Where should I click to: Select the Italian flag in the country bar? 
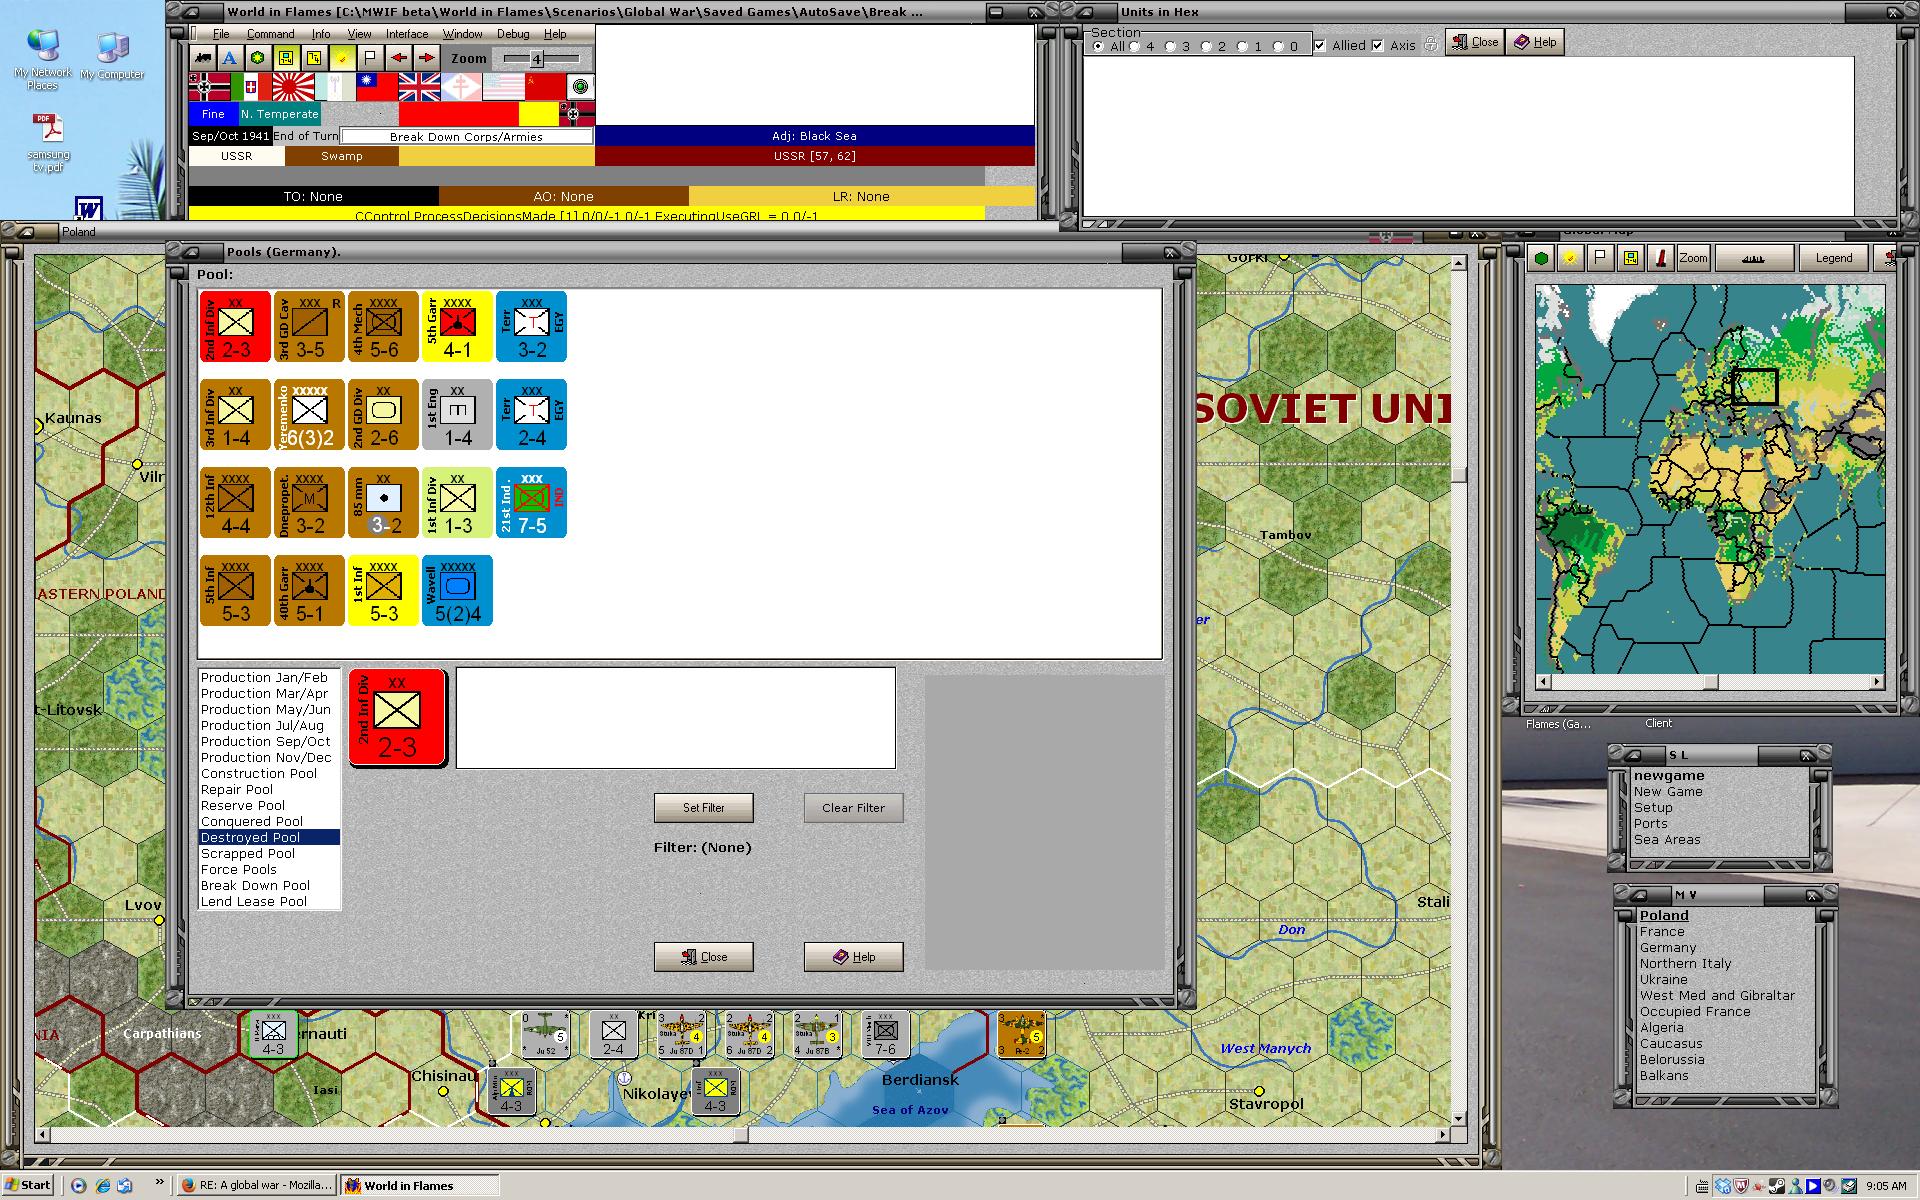tap(251, 87)
